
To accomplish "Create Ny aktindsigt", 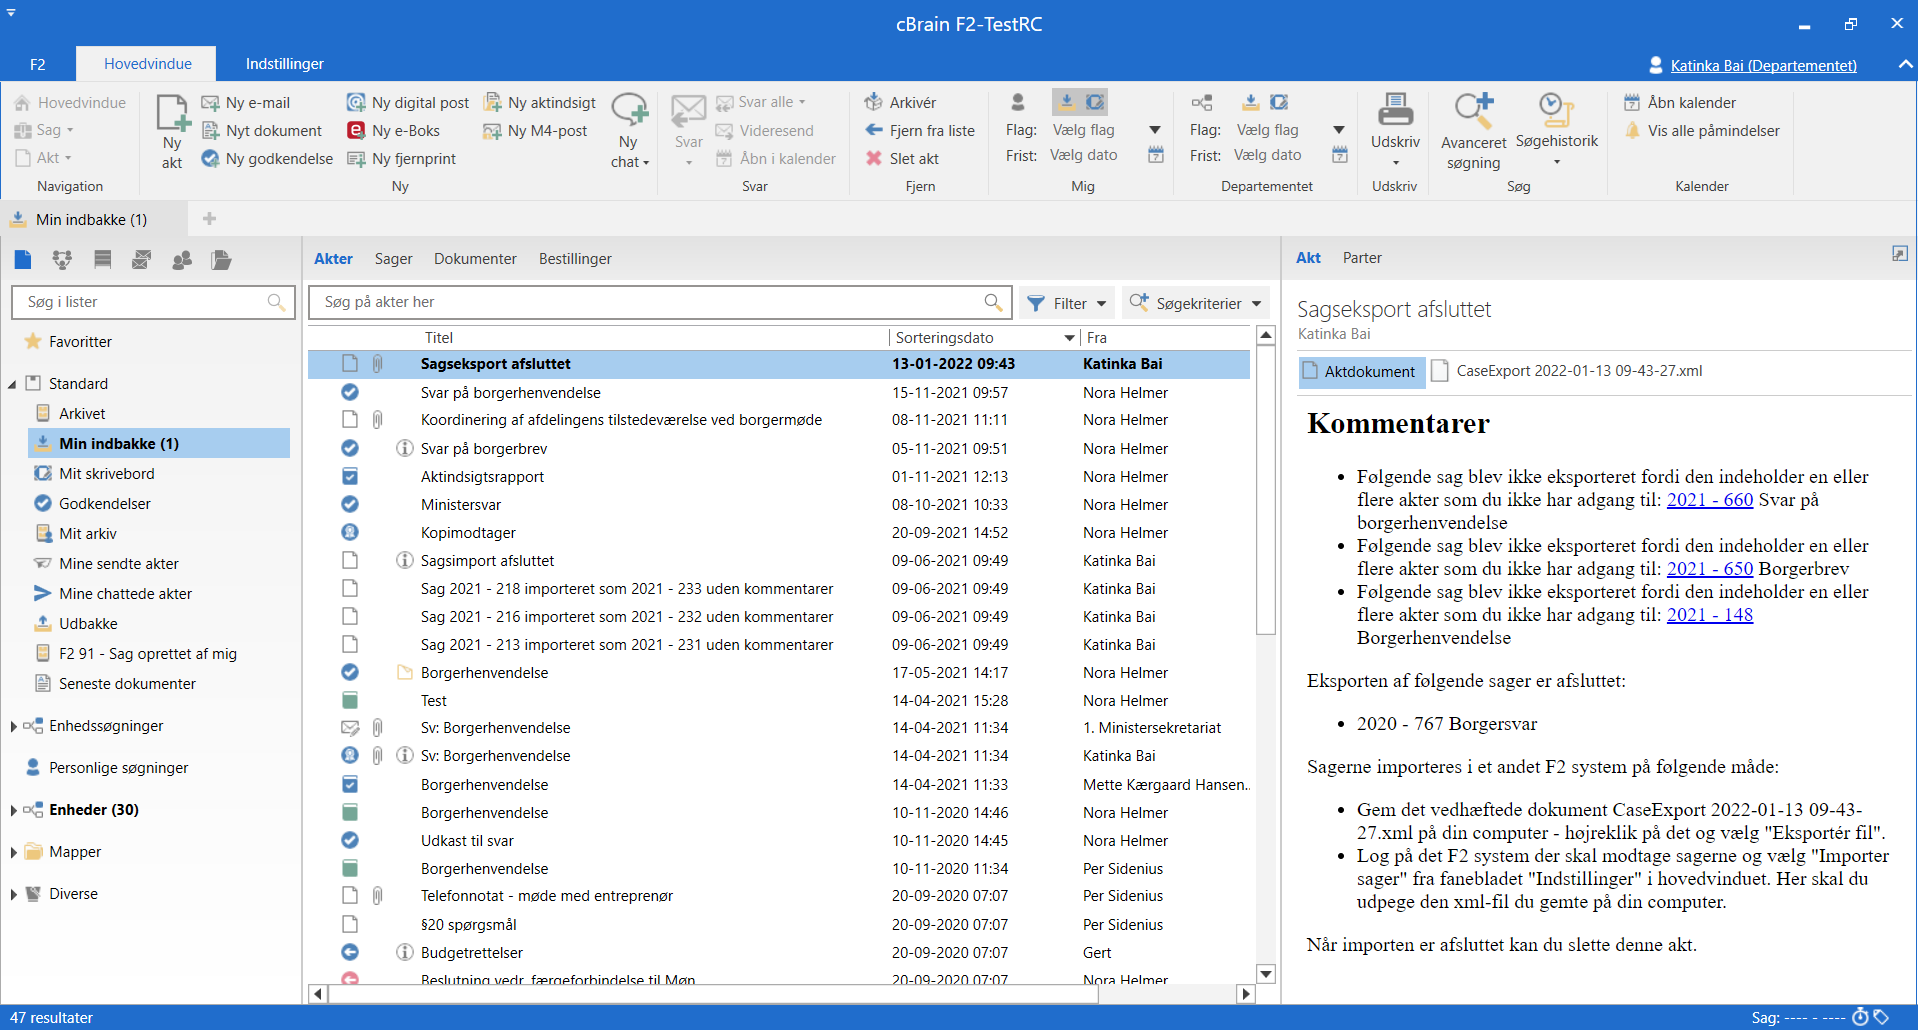I will [x=540, y=103].
